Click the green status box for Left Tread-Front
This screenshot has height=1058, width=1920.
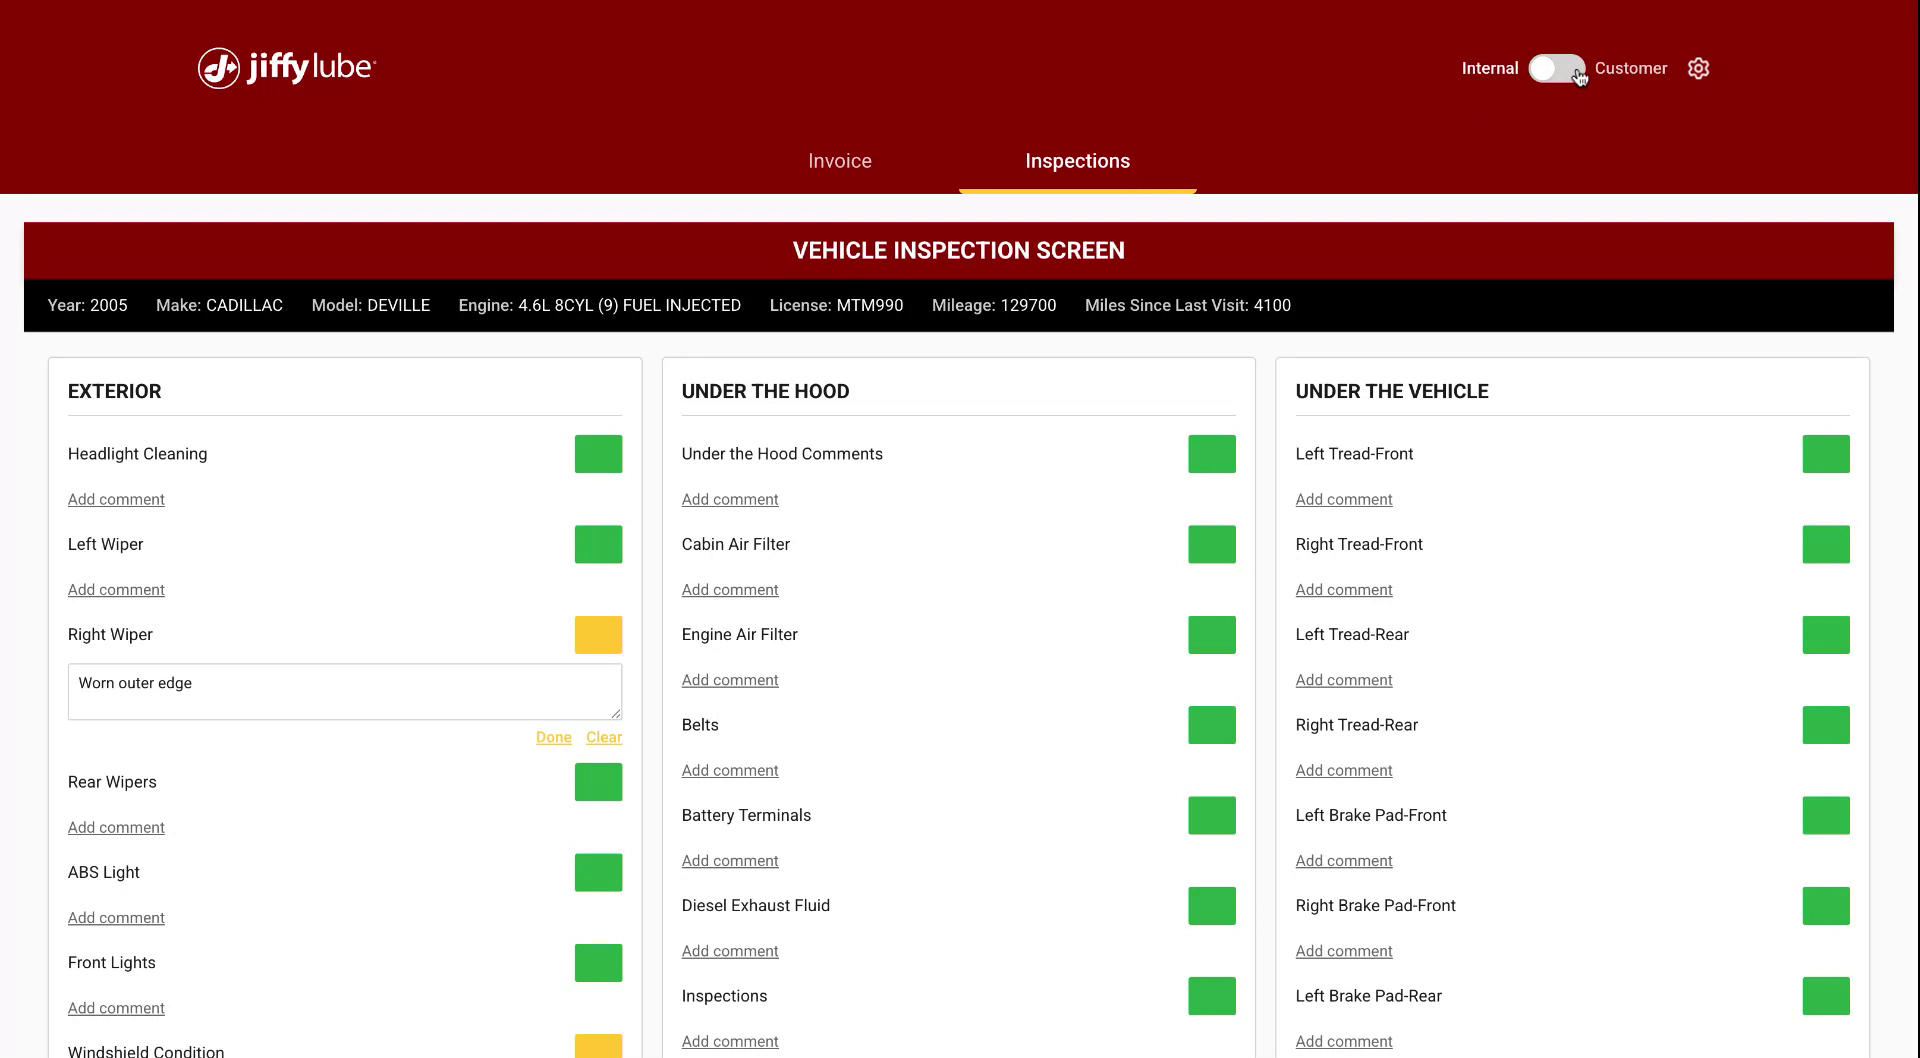pos(1825,453)
